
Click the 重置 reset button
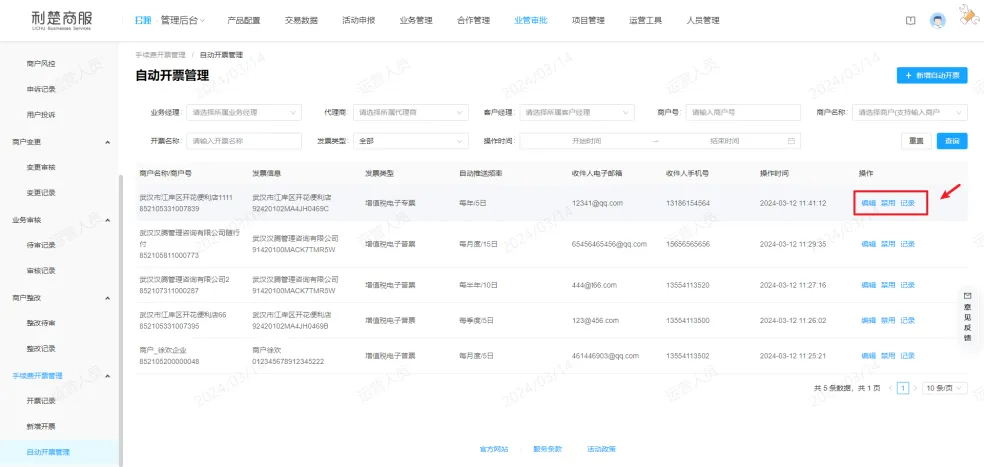pyautogui.click(x=916, y=141)
